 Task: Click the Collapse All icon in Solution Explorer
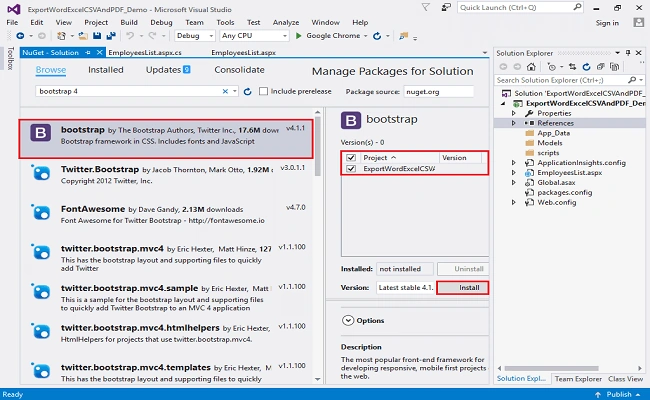pyautogui.click(x=600, y=67)
